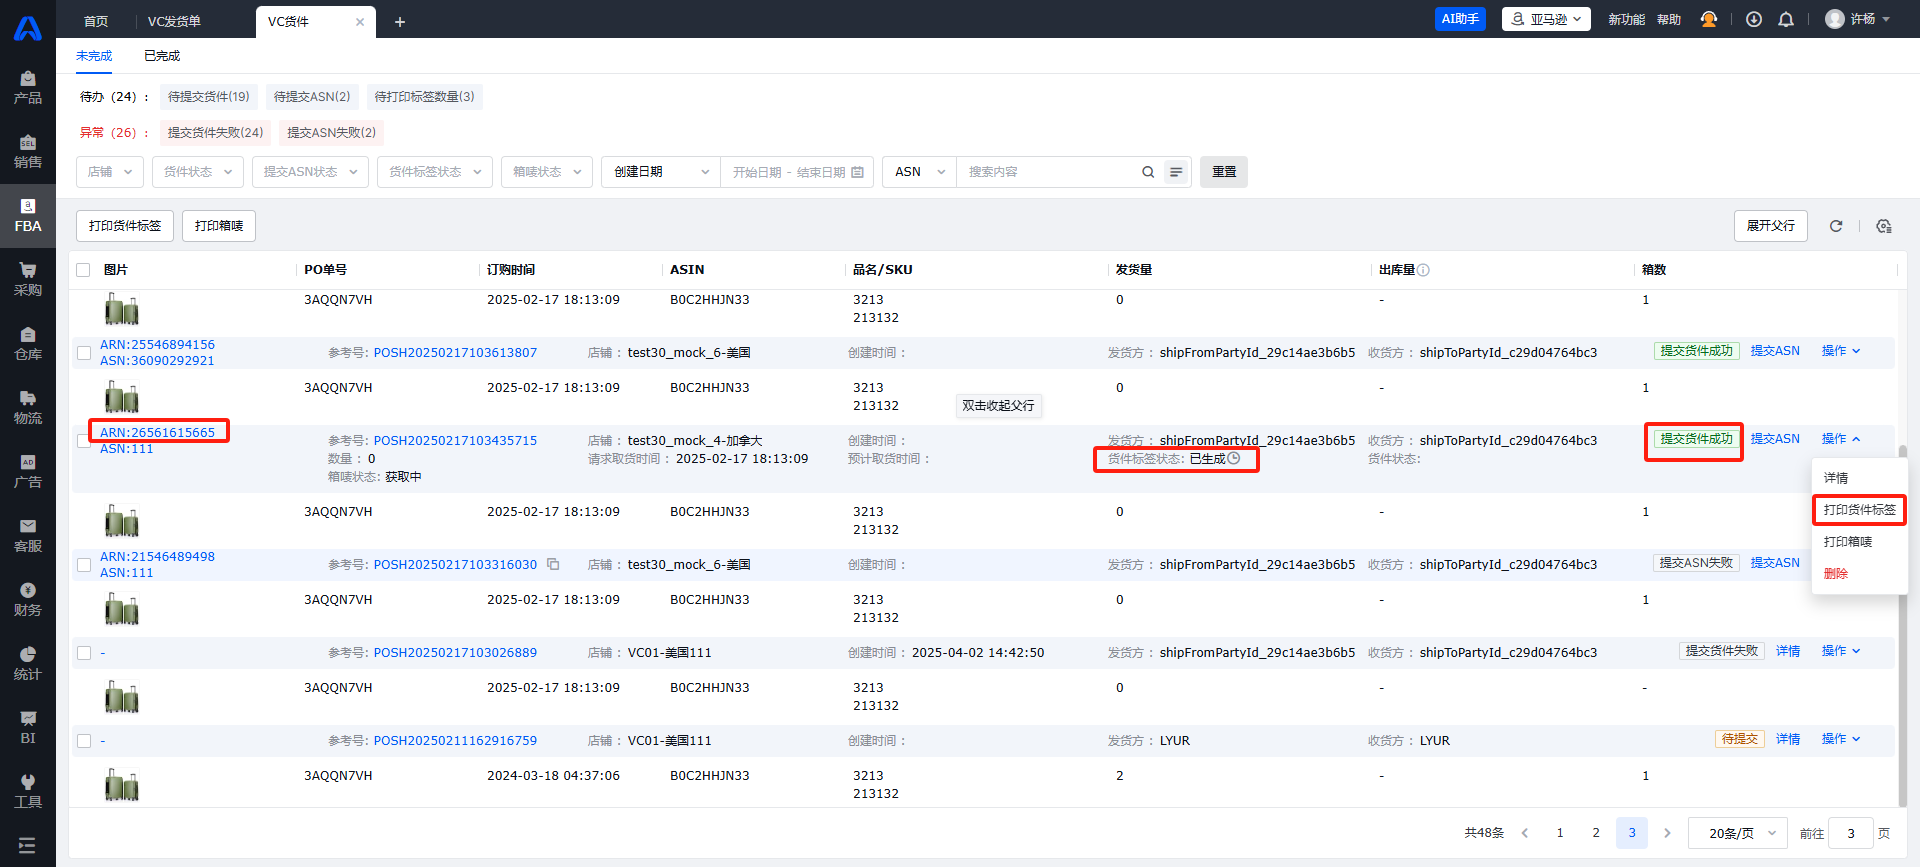This screenshot has width=1920, height=867.
Task: Collapse the sidebar menu icon at bottom
Action: pyautogui.click(x=27, y=845)
